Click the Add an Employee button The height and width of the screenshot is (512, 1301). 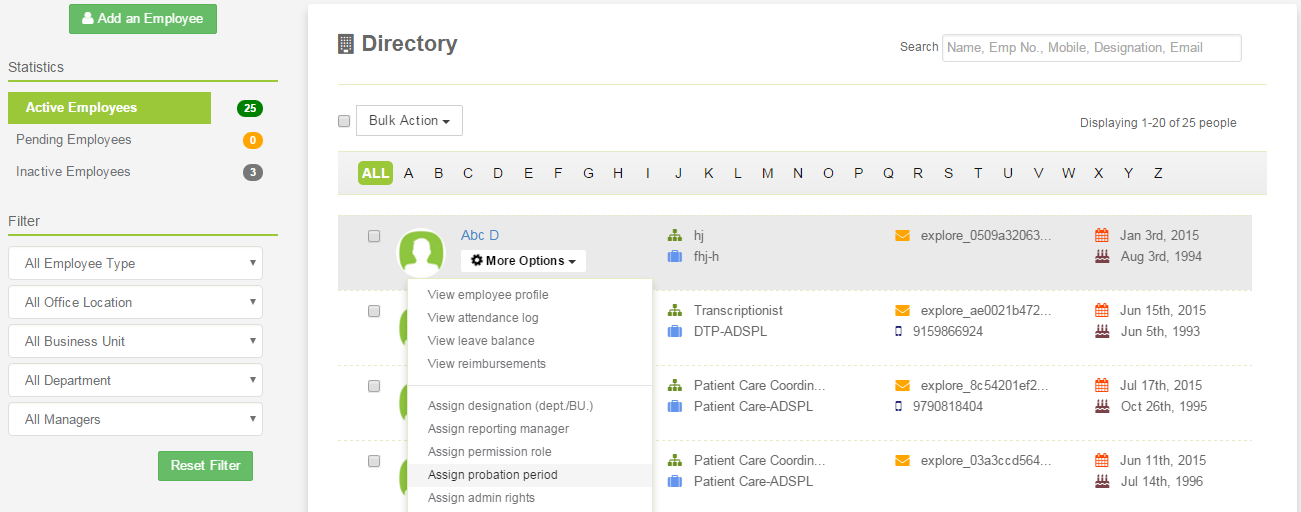tap(143, 18)
